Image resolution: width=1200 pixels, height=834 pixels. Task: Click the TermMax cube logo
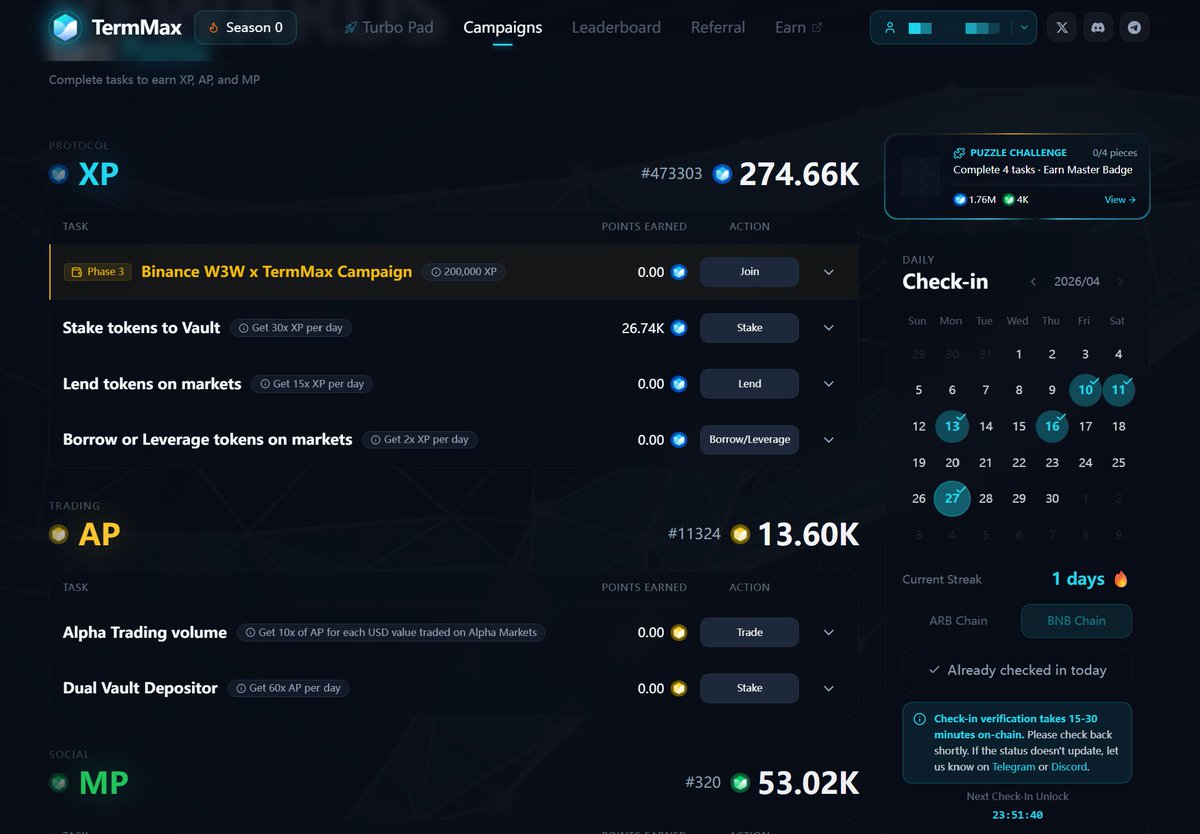pyautogui.click(x=66, y=28)
